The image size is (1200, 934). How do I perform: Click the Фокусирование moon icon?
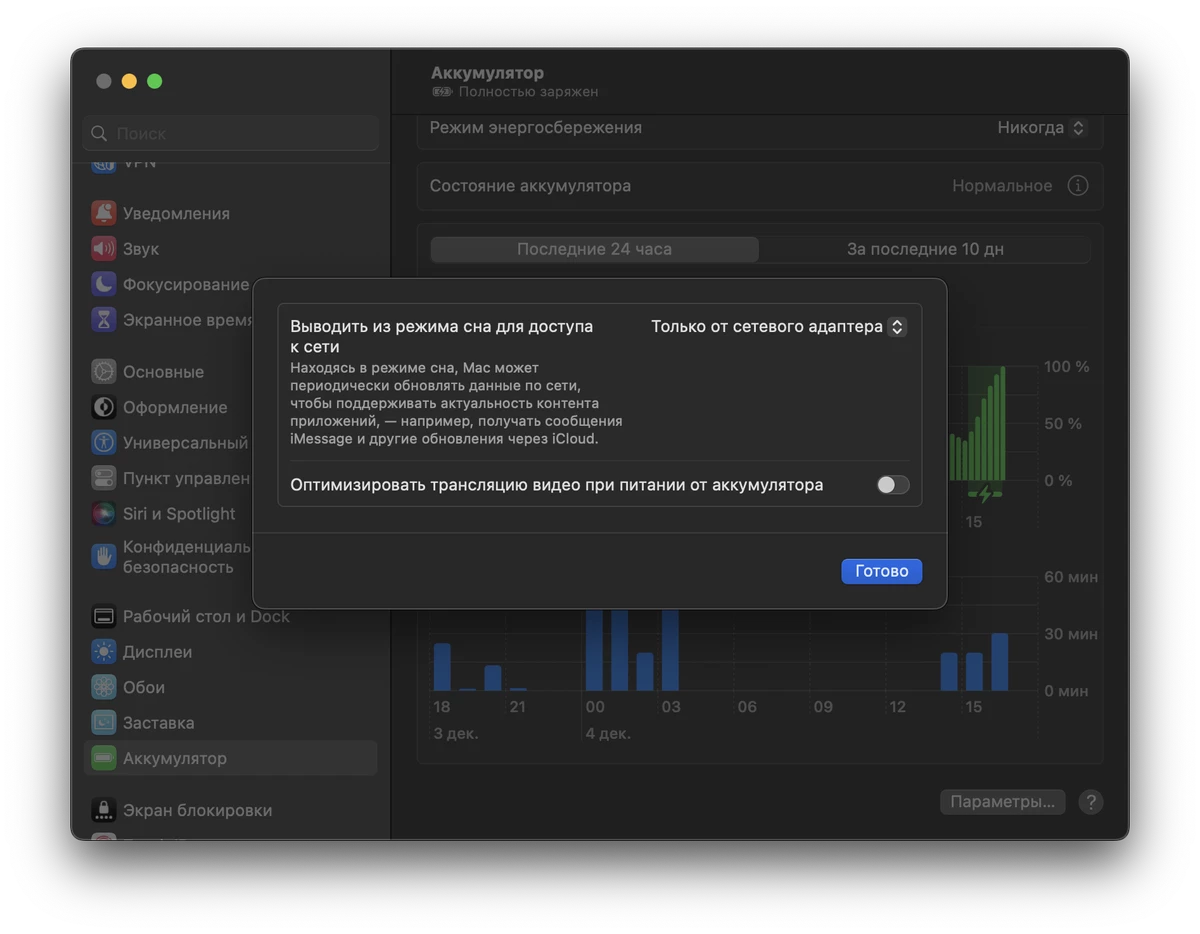104,284
